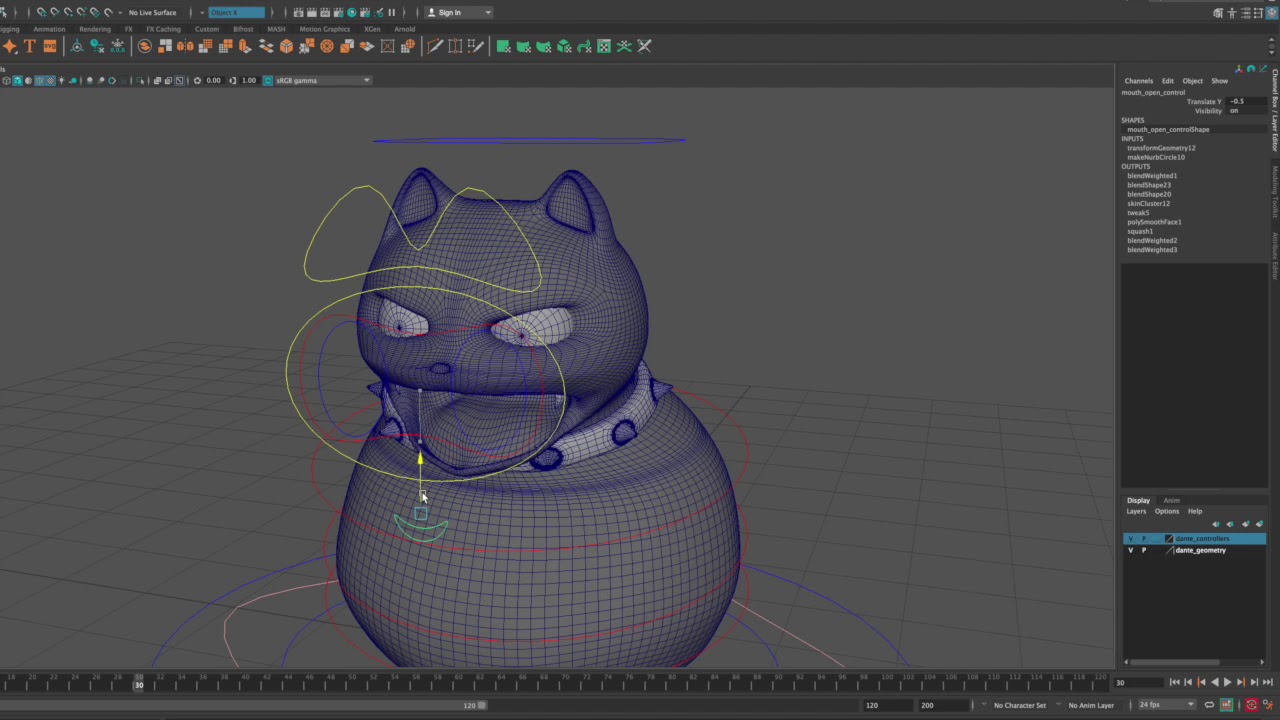1280x720 pixels.
Task: Open the Options menu in Layer Editor
Action: click(x=1166, y=511)
